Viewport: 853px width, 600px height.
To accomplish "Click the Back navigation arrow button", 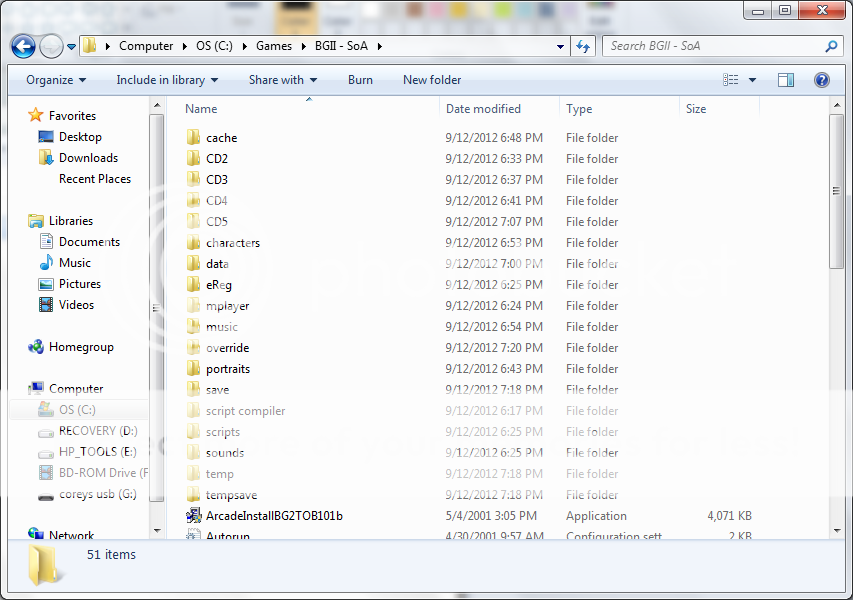I will (23, 46).
